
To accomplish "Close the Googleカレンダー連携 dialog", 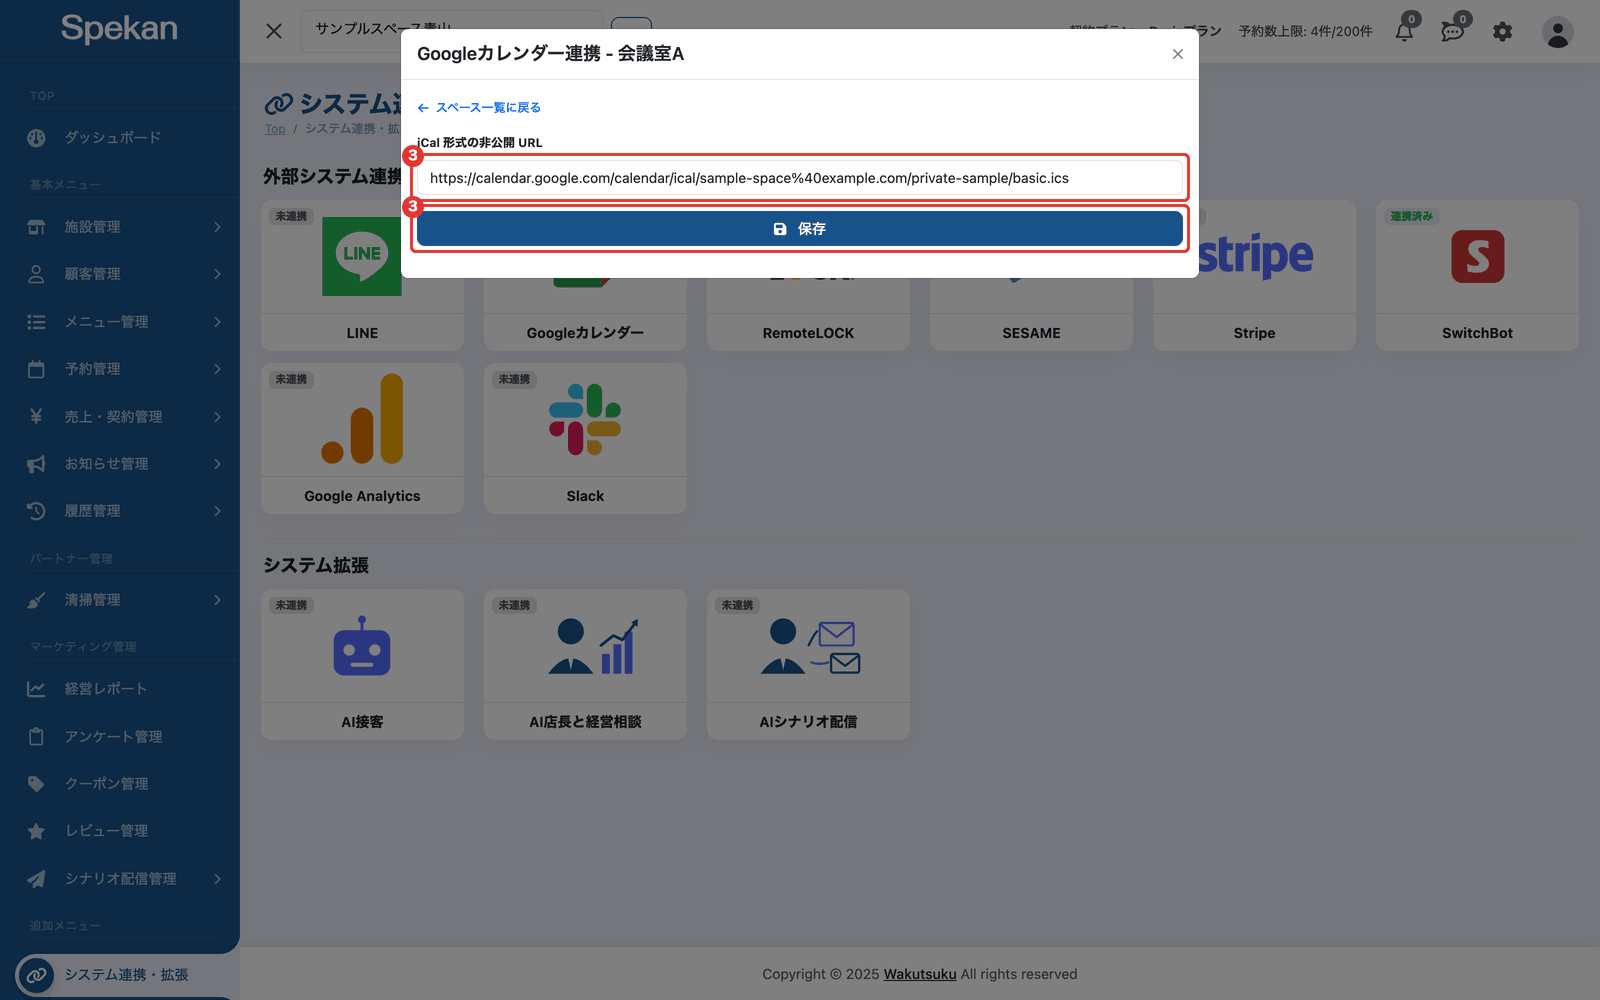I will (x=1177, y=54).
